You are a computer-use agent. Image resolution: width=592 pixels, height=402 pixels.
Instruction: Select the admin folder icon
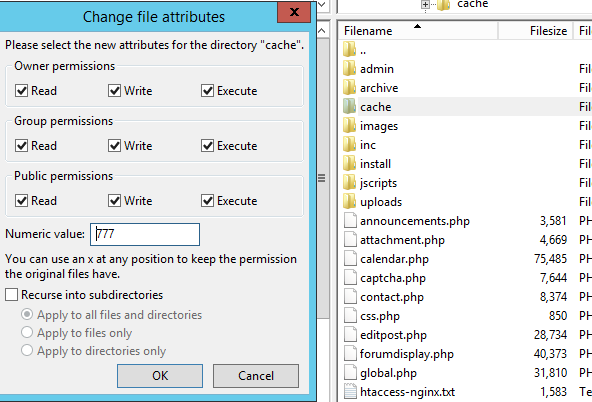[x=349, y=69]
